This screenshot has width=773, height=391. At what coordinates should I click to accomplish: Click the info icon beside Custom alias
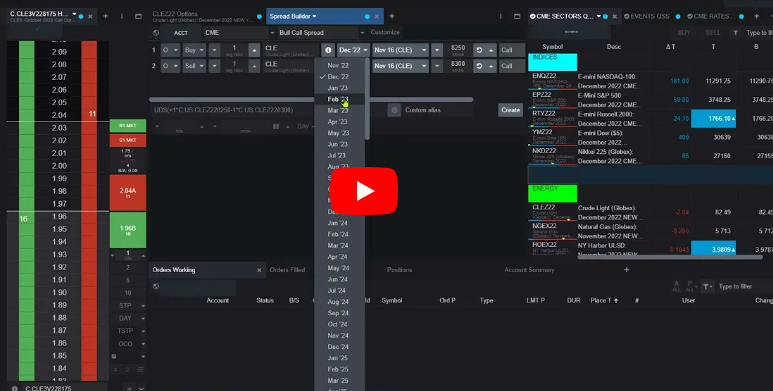click(x=394, y=110)
